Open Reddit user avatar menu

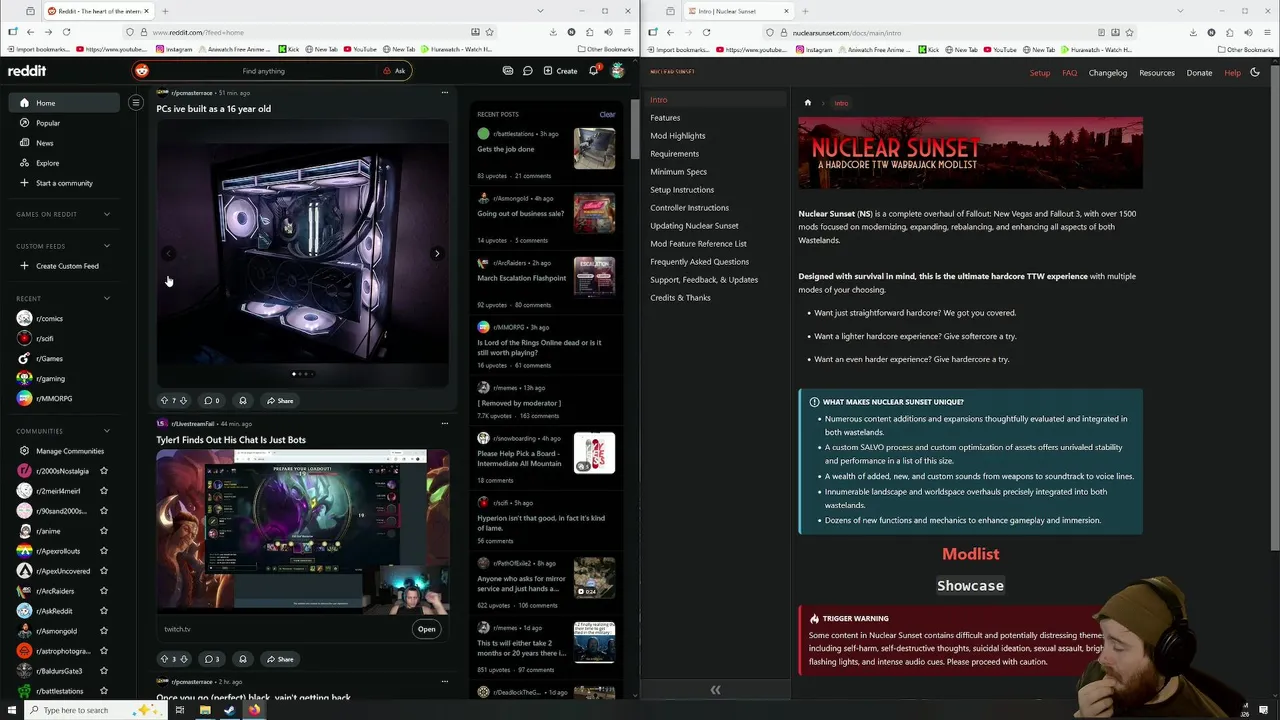617,71
